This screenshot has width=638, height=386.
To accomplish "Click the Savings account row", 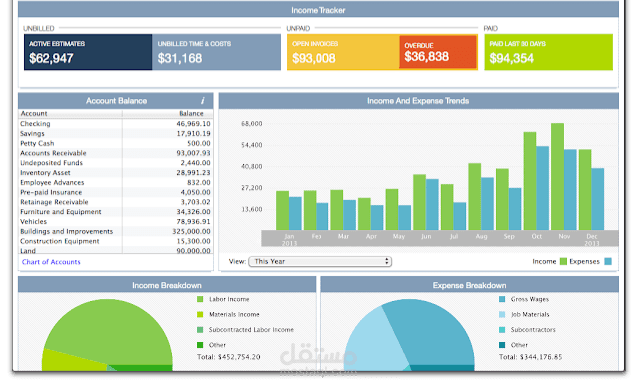I will [x=116, y=133].
